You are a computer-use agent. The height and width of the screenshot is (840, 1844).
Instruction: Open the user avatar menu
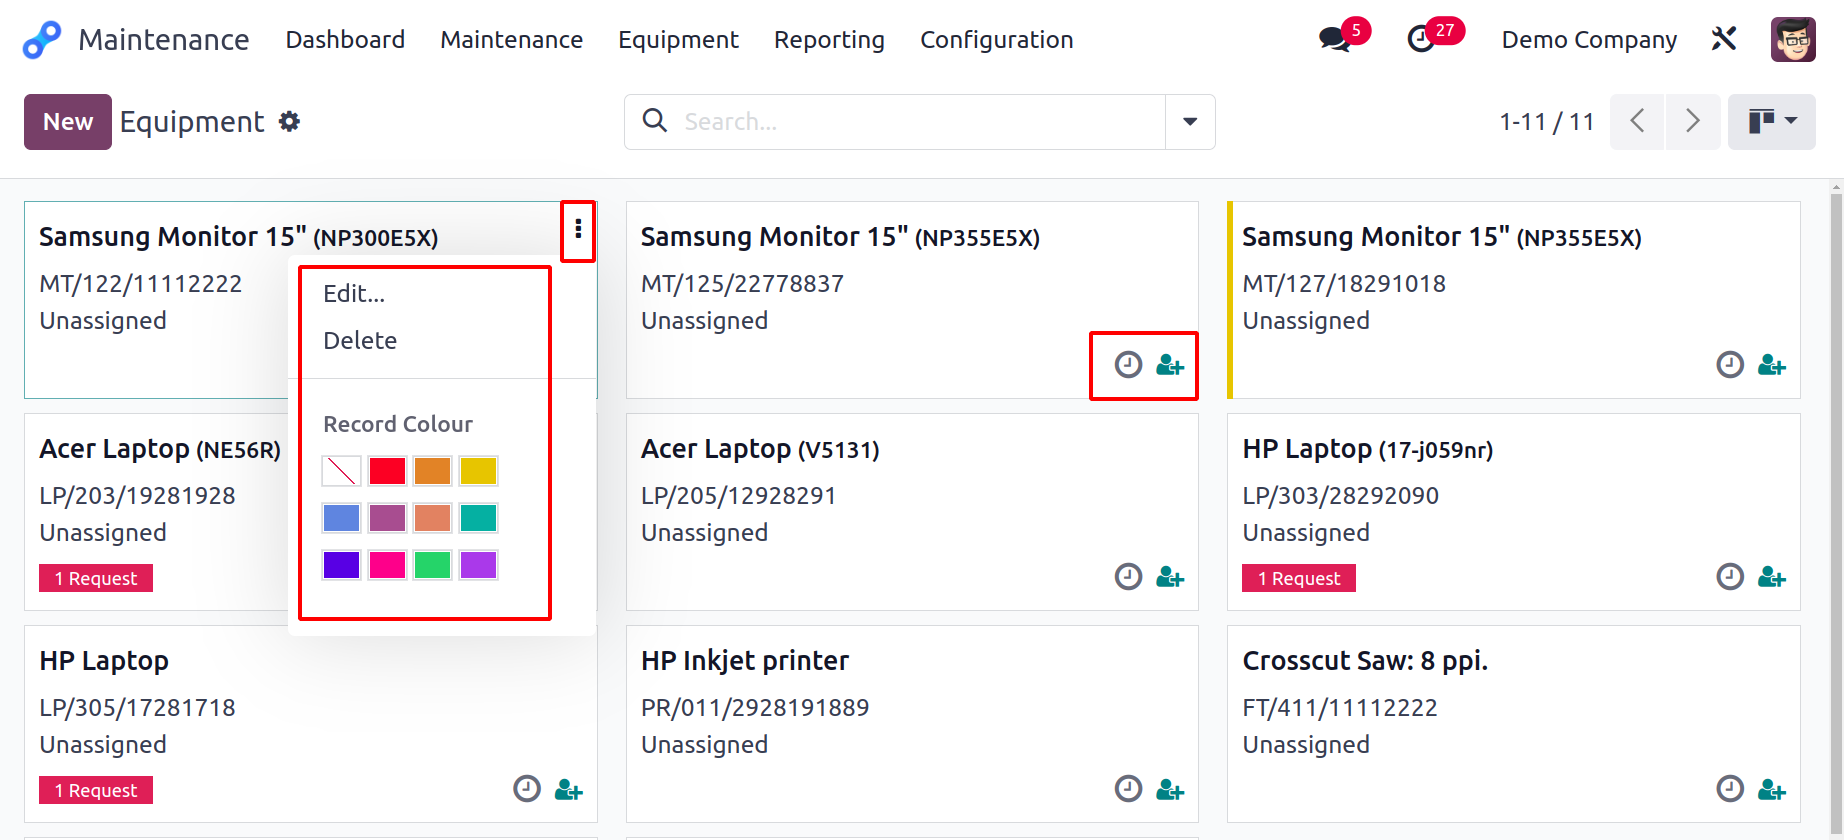pyautogui.click(x=1793, y=40)
